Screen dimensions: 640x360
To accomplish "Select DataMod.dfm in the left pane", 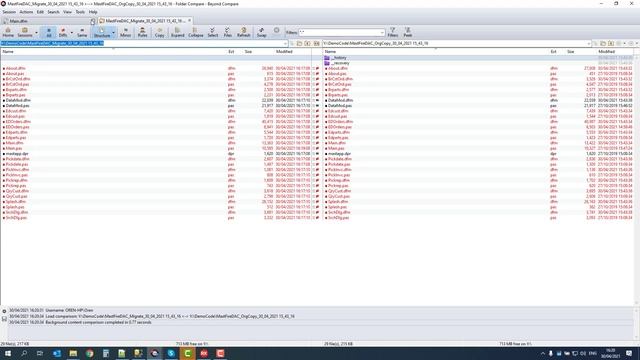I will point(18,100).
